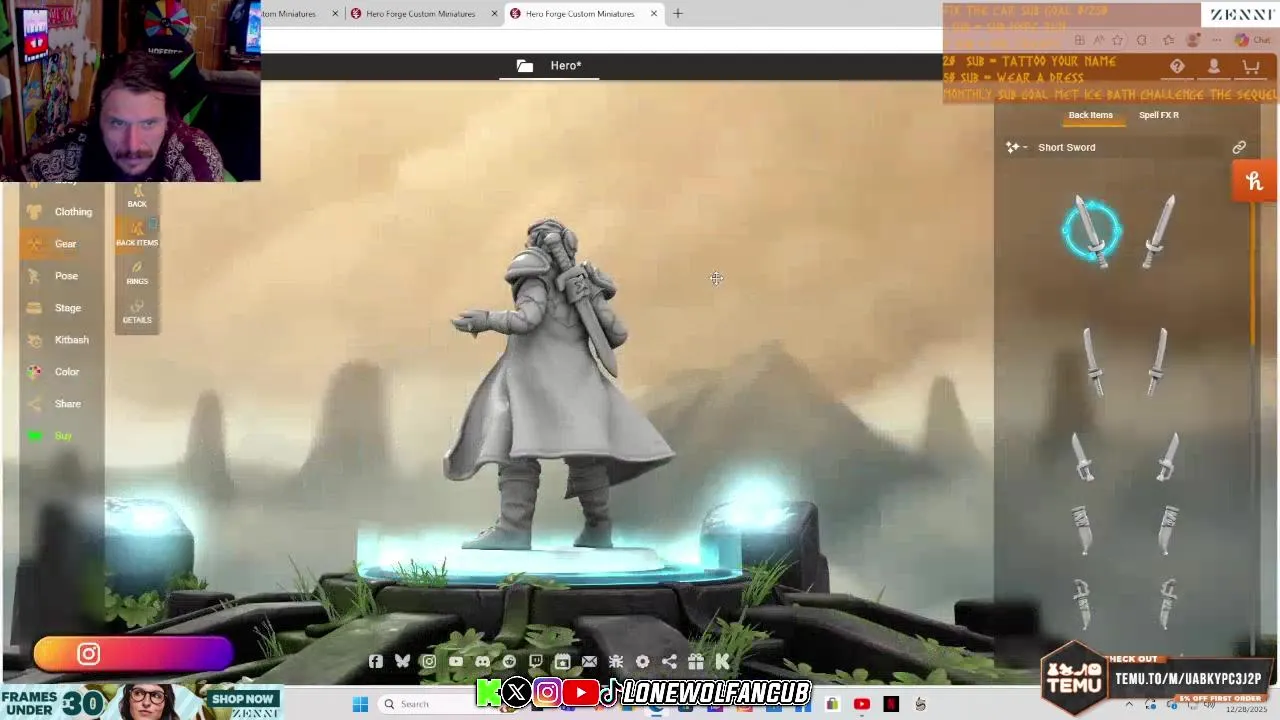Viewport: 1280px width, 720px height.
Task: Select the RINGS gear subcategory
Action: [137, 273]
